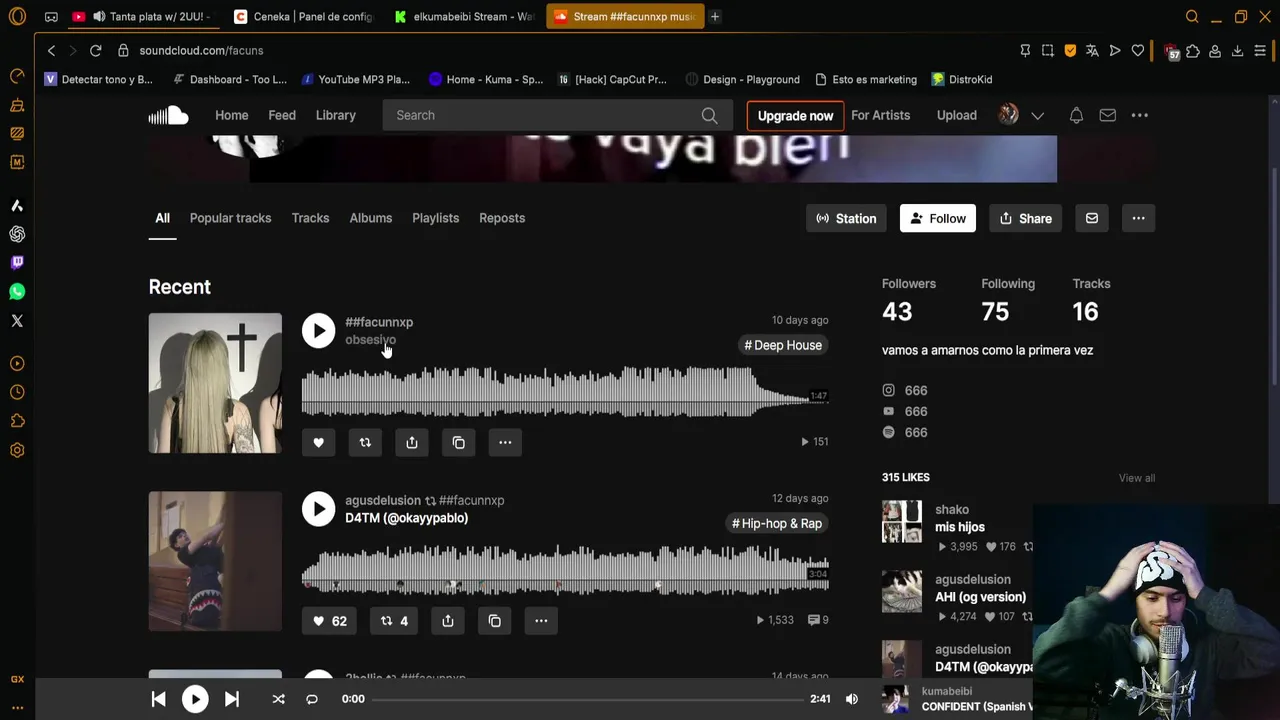Image resolution: width=1280 pixels, height=720 pixels.
Task: Message the profile via envelope button
Action: [1091, 218]
